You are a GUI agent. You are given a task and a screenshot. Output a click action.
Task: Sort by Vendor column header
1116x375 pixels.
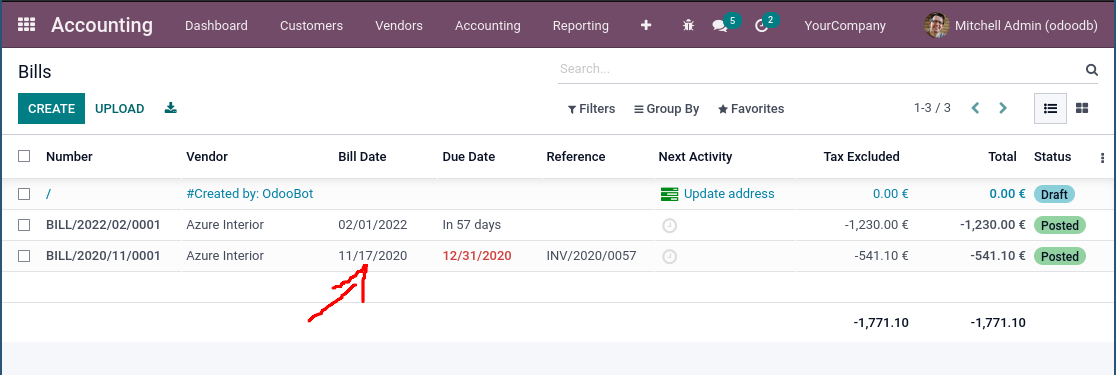[207, 157]
